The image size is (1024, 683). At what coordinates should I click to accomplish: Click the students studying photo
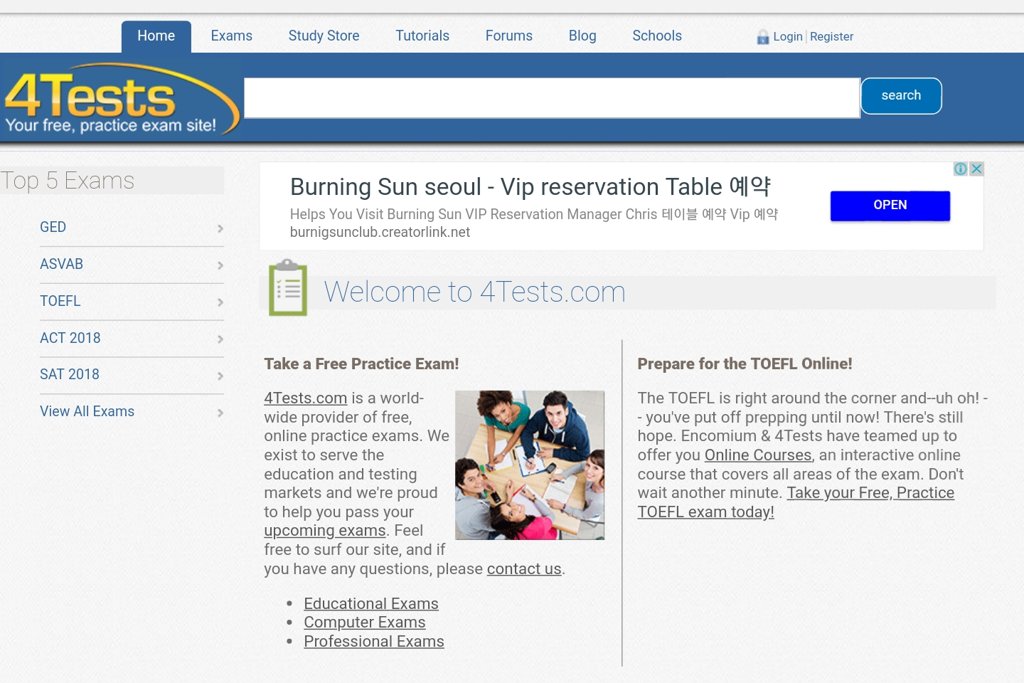(529, 465)
